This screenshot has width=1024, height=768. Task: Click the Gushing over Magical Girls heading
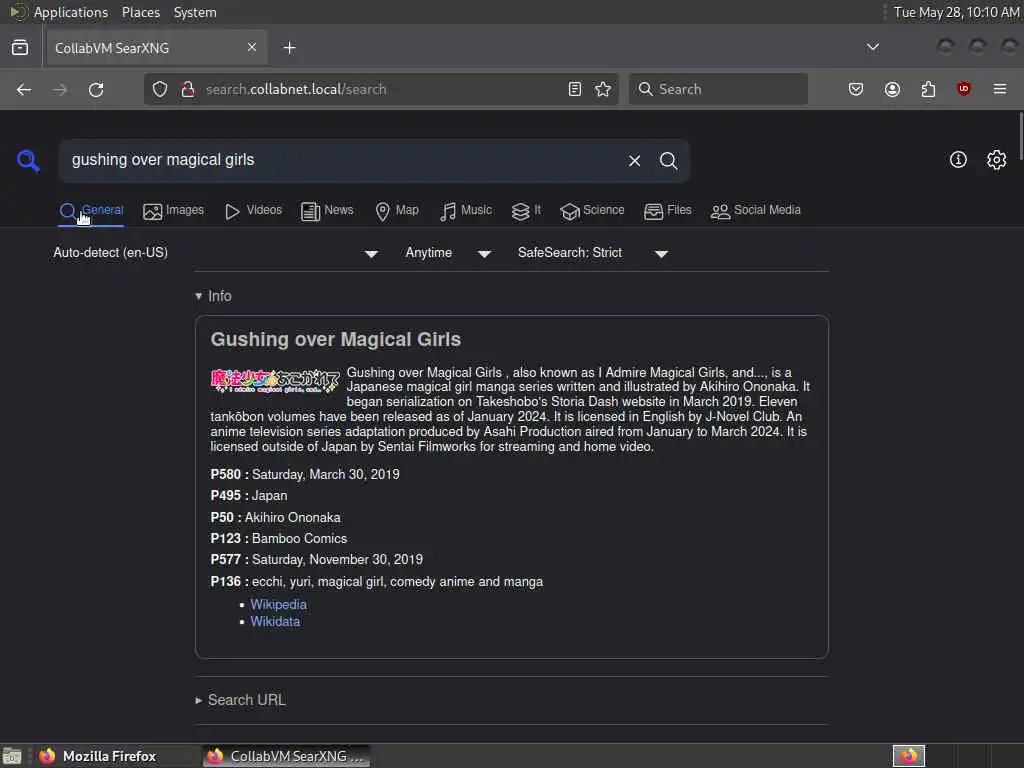(336, 340)
